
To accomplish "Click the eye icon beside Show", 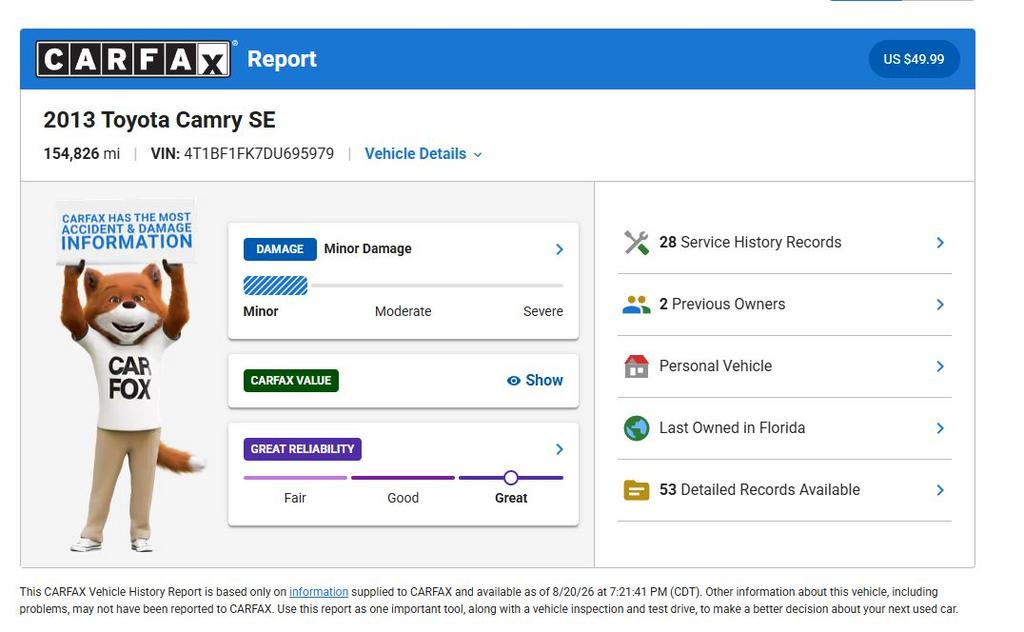I will [x=514, y=381].
